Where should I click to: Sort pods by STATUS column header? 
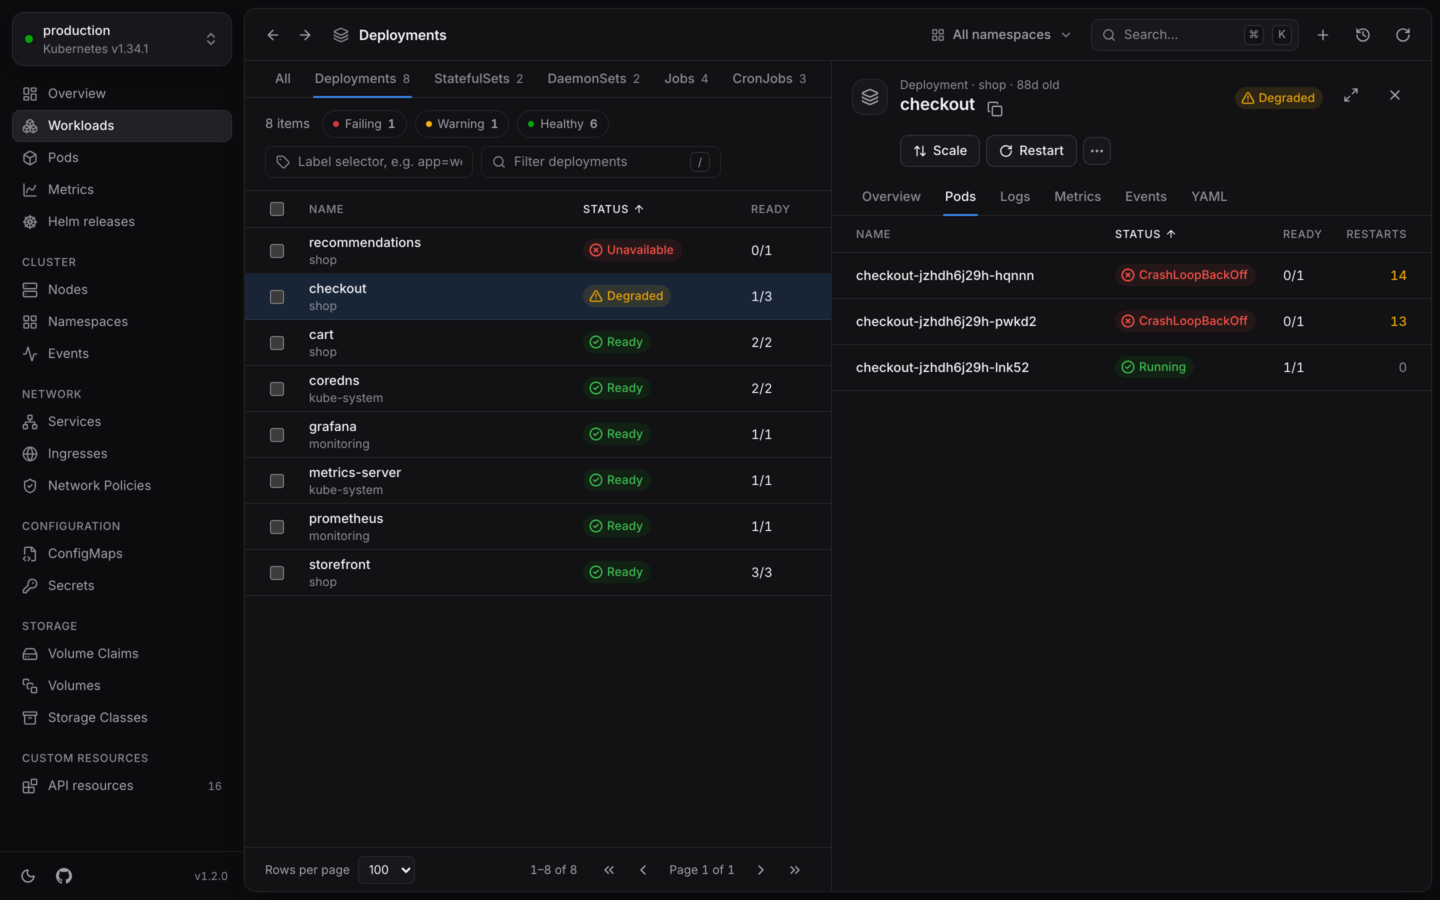pyautogui.click(x=1145, y=234)
